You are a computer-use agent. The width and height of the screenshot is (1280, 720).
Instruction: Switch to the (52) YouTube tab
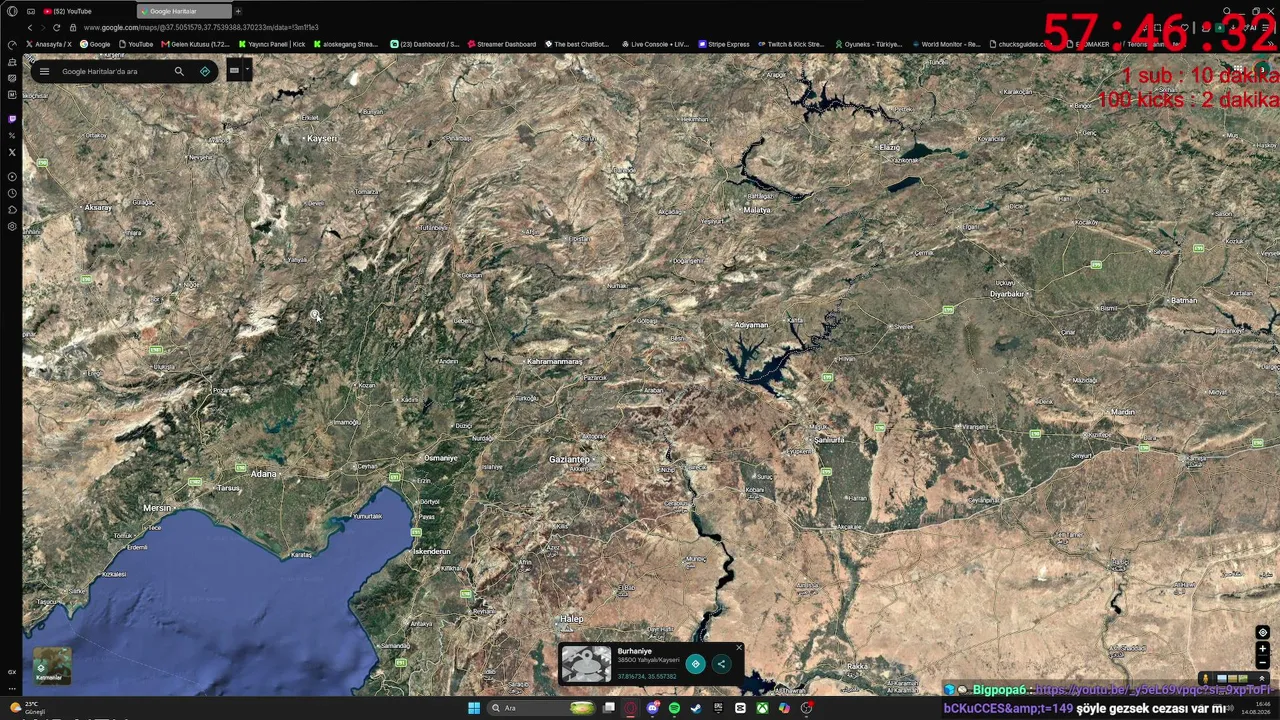pos(80,11)
